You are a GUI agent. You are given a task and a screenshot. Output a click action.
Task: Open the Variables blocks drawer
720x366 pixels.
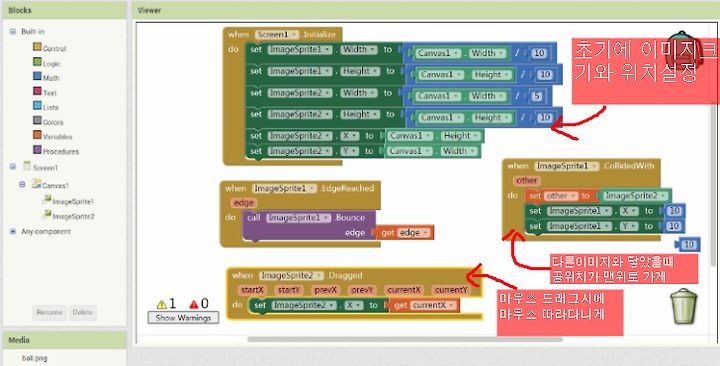pyautogui.click(x=52, y=136)
